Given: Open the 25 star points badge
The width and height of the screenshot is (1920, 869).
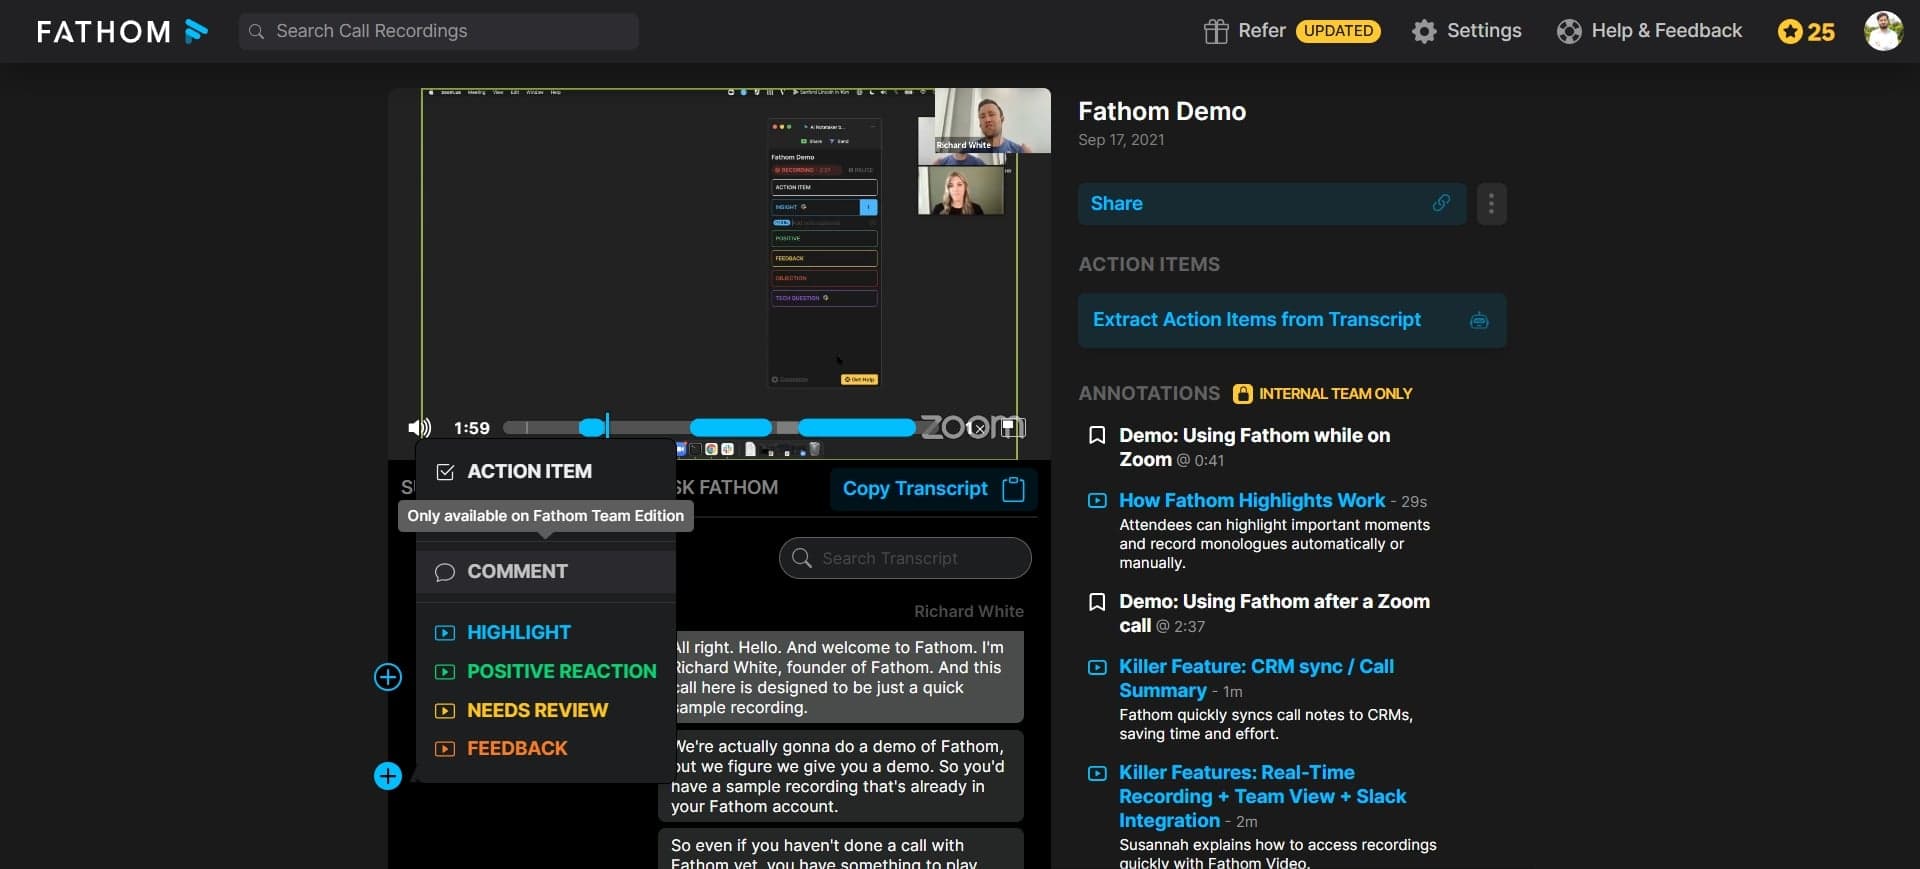Looking at the screenshot, I should 1806,31.
